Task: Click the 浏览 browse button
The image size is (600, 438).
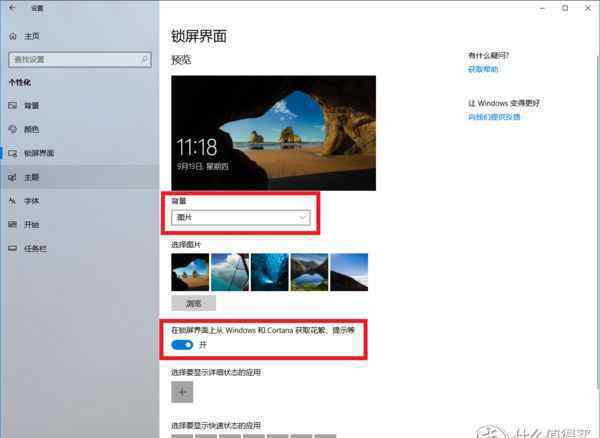Action: click(194, 303)
